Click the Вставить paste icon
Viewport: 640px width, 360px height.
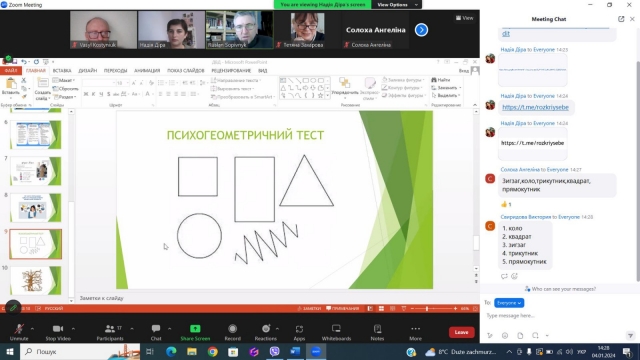pyautogui.click(x=11, y=84)
